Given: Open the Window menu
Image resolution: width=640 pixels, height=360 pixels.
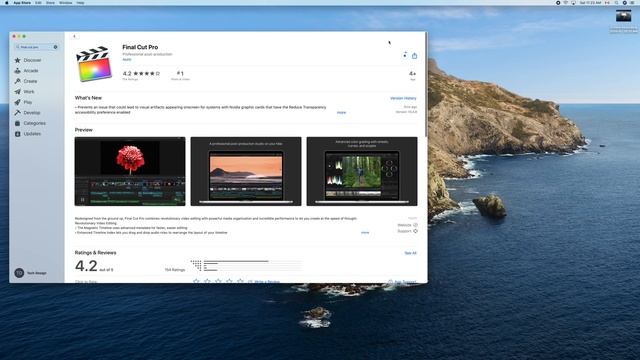Looking at the screenshot, I should pyautogui.click(x=66, y=2).
